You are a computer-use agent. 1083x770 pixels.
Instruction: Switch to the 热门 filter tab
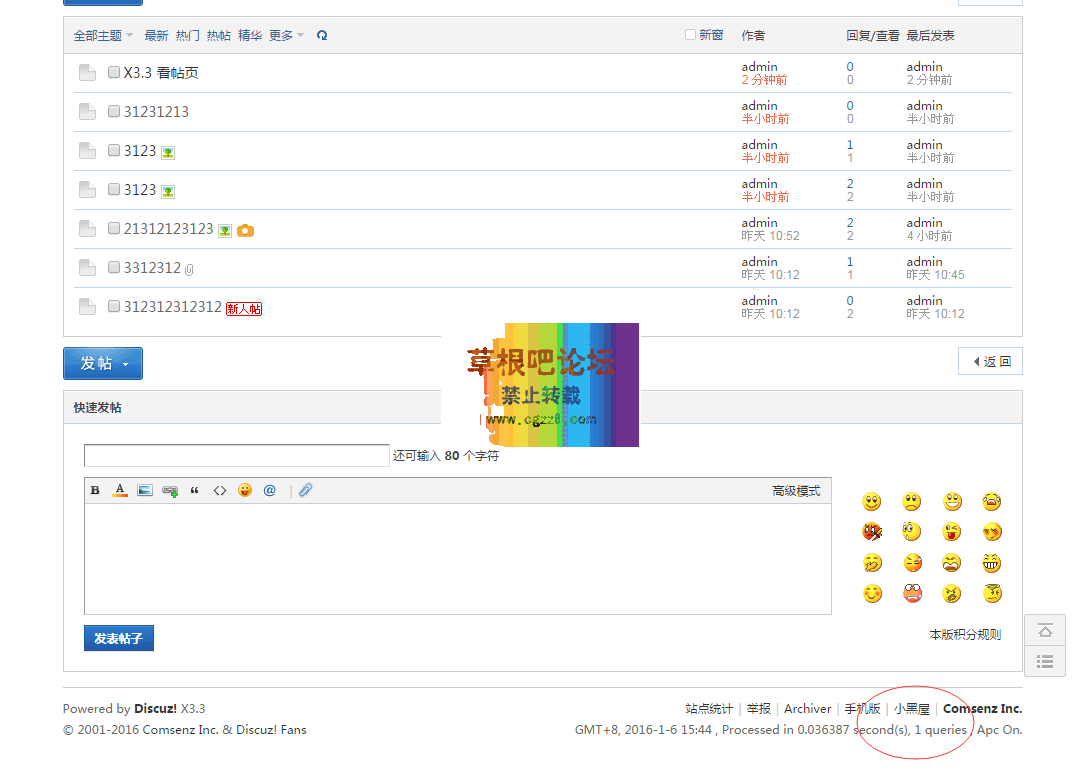coord(187,35)
